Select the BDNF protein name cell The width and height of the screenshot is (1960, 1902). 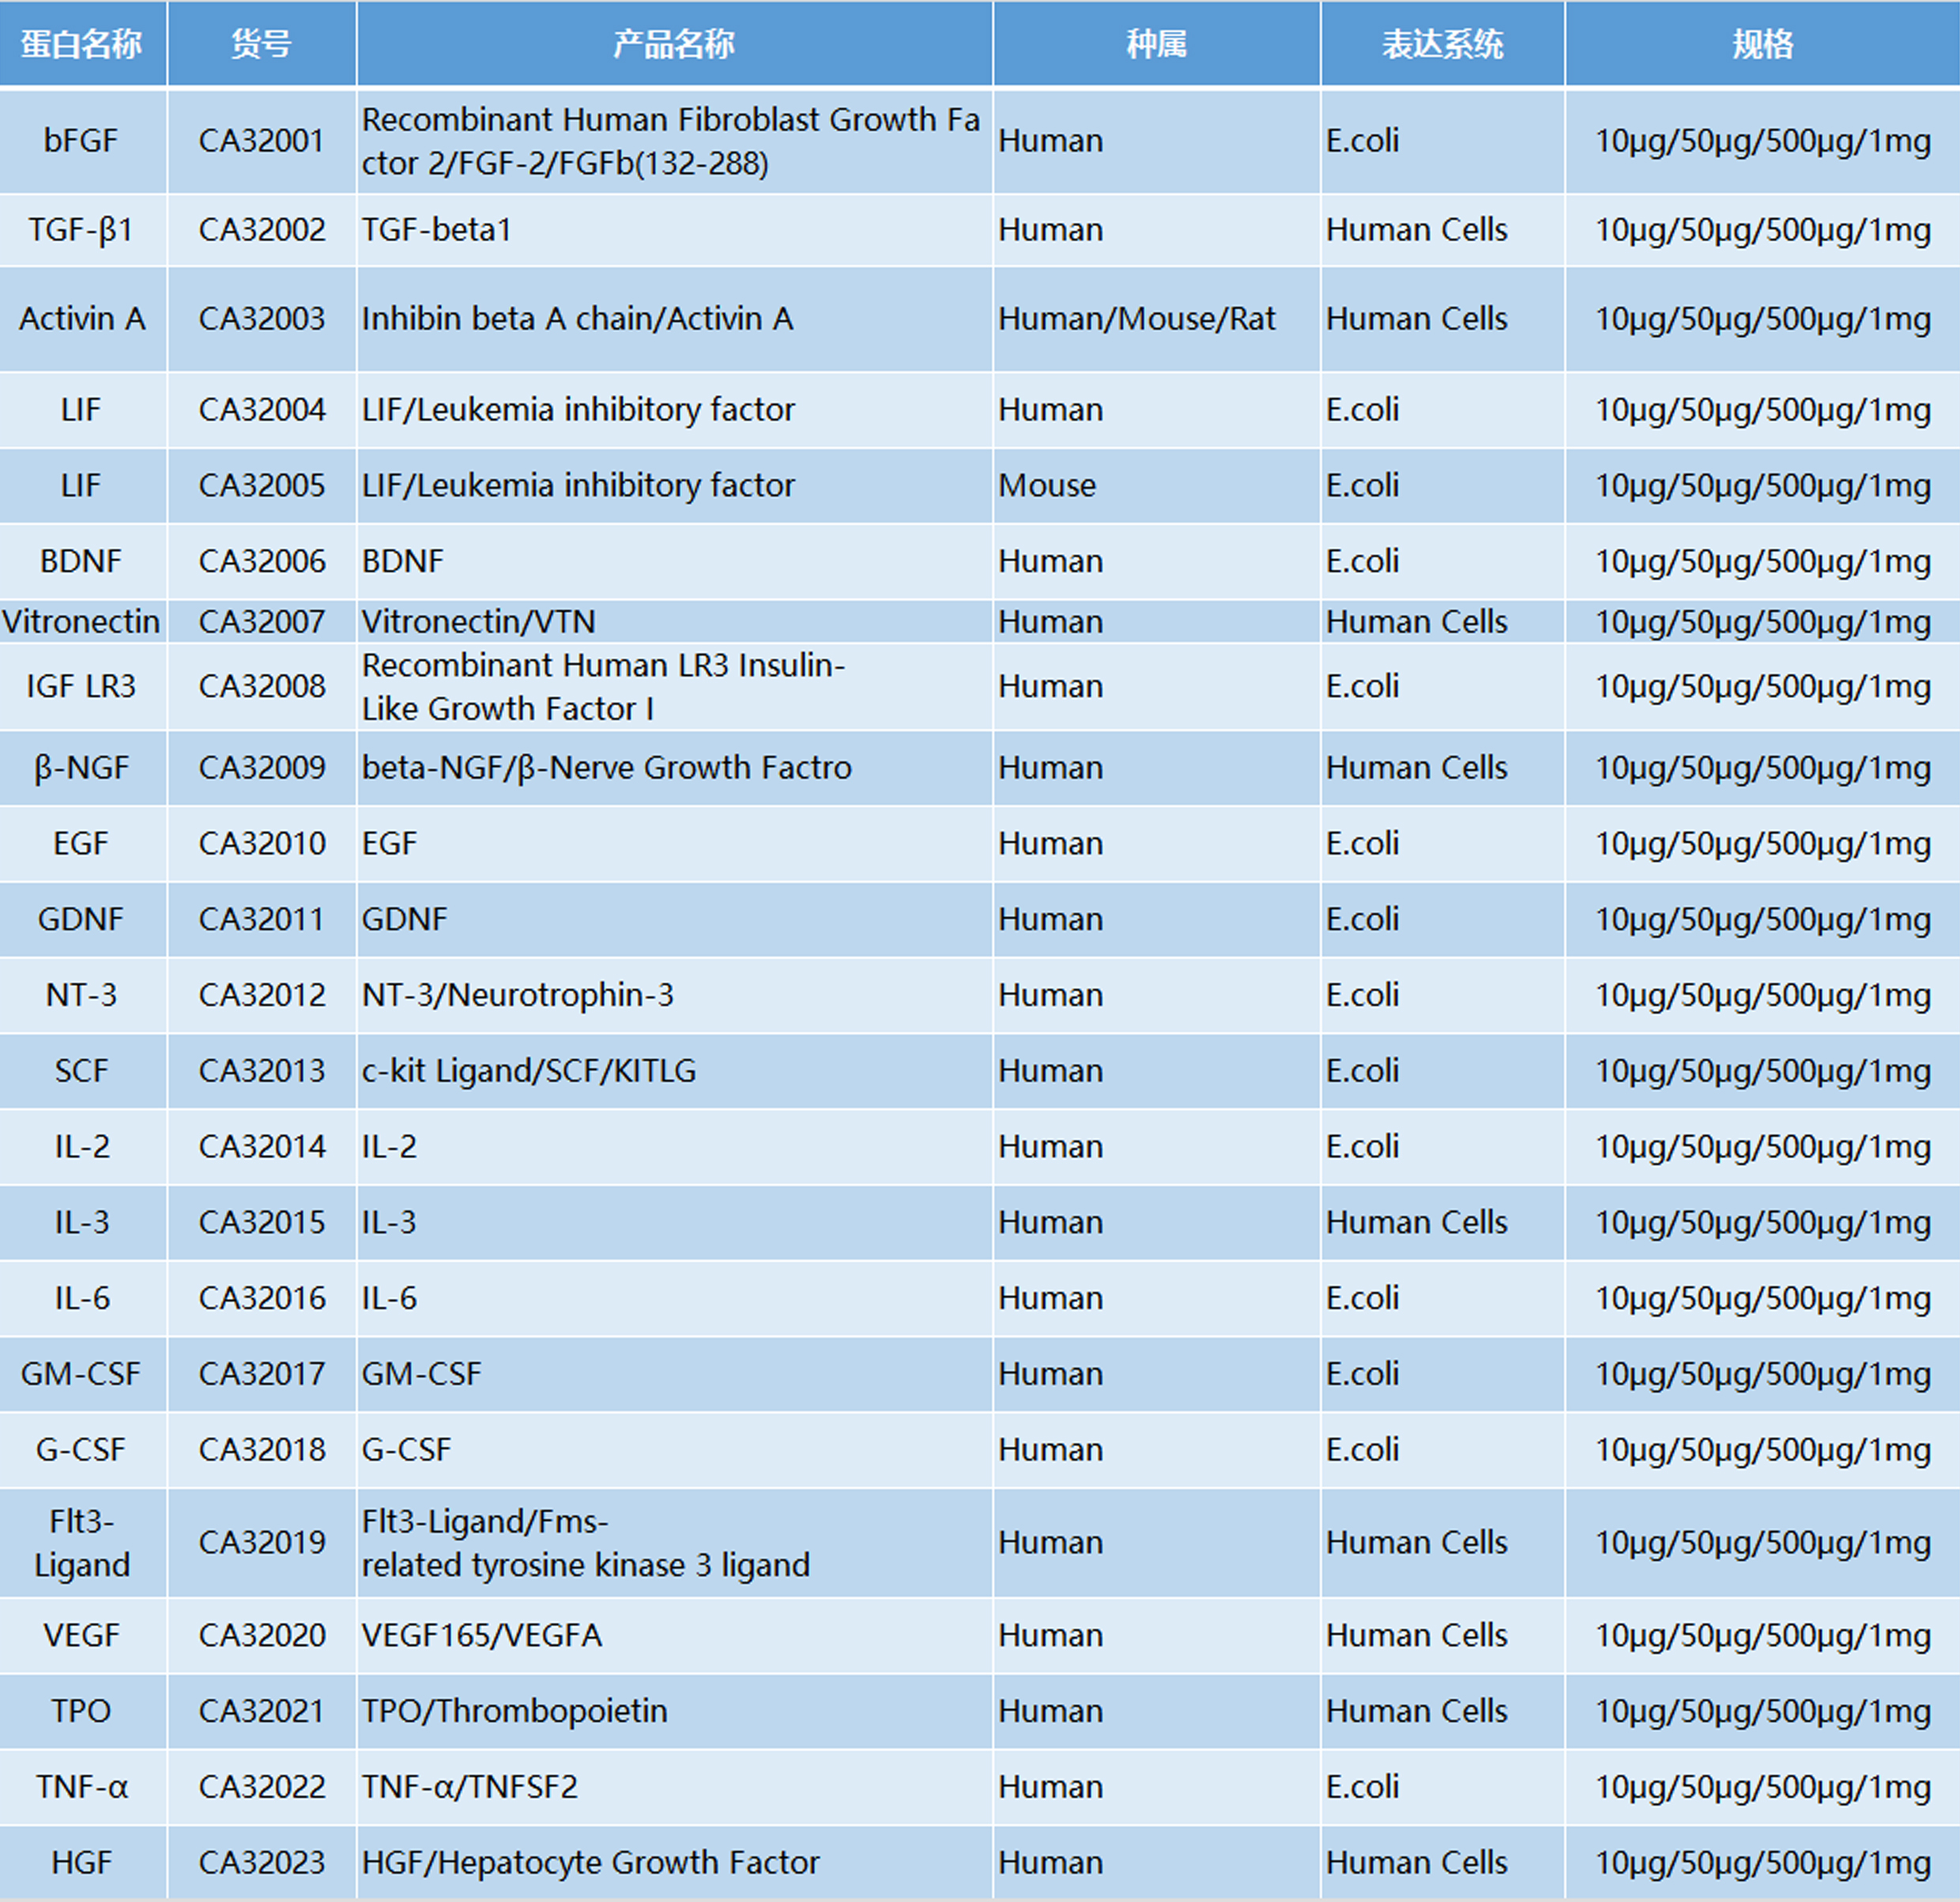point(82,562)
